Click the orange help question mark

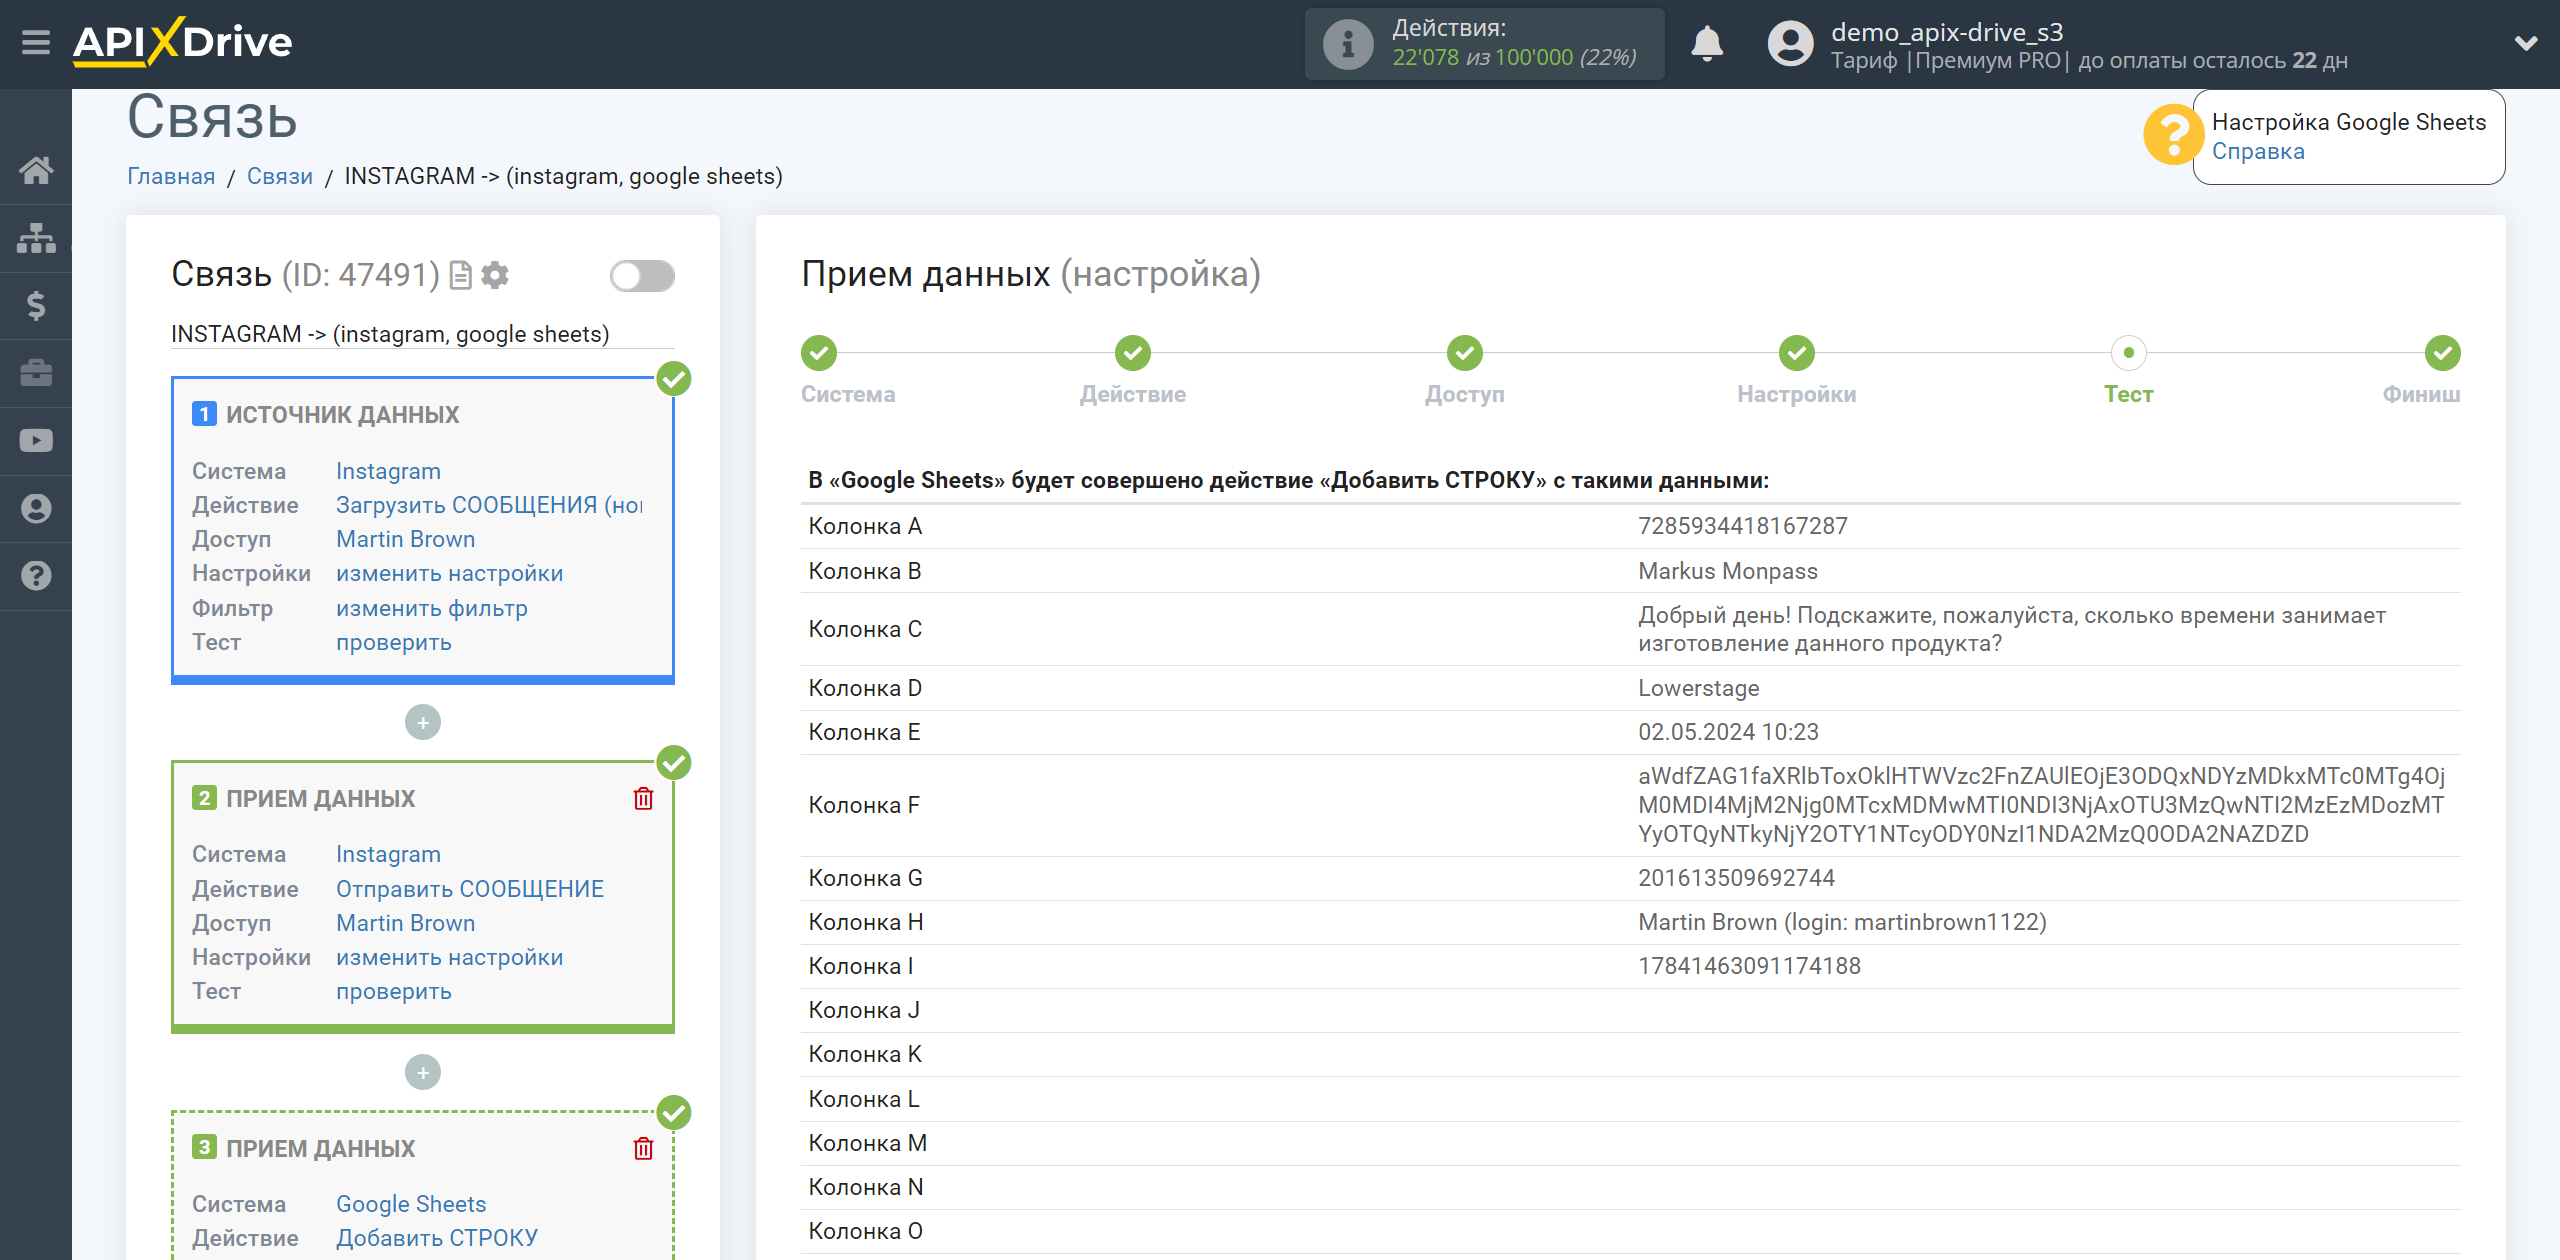coord(2172,135)
